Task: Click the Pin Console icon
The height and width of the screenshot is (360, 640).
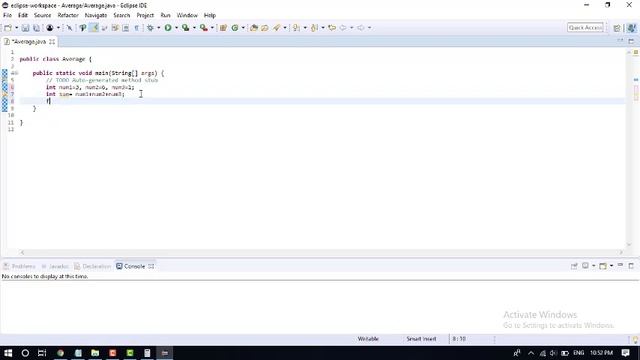Action: pyautogui.click(x=574, y=266)
